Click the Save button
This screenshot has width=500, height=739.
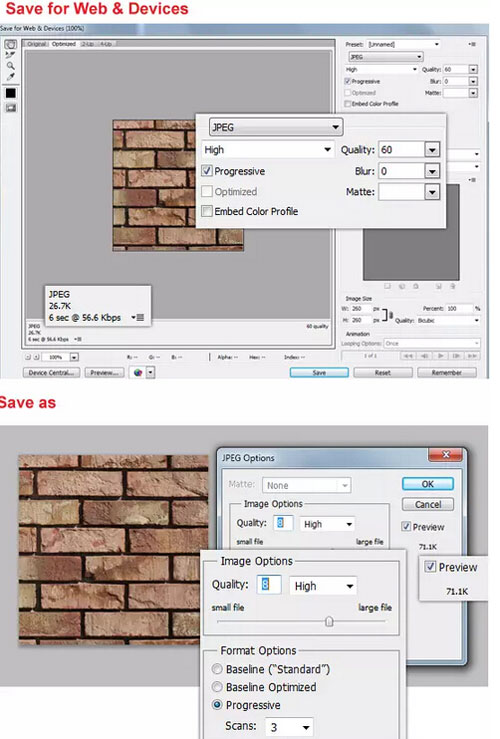319,373
